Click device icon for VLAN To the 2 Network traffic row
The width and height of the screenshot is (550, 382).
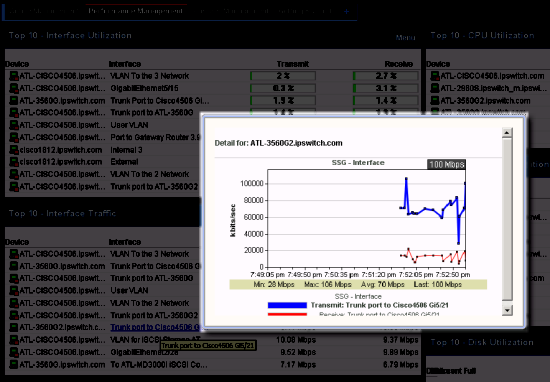coord(14,303)
